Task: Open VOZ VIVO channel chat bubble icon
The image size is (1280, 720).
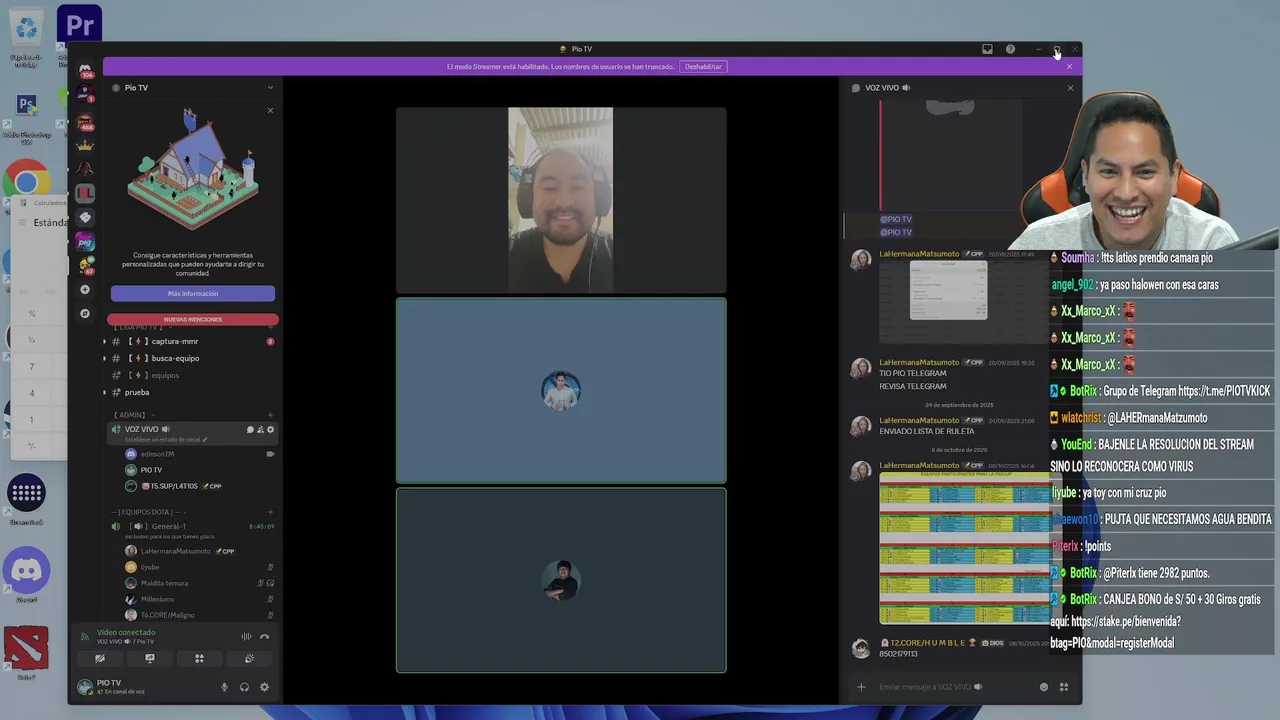Action: point(250,429)
